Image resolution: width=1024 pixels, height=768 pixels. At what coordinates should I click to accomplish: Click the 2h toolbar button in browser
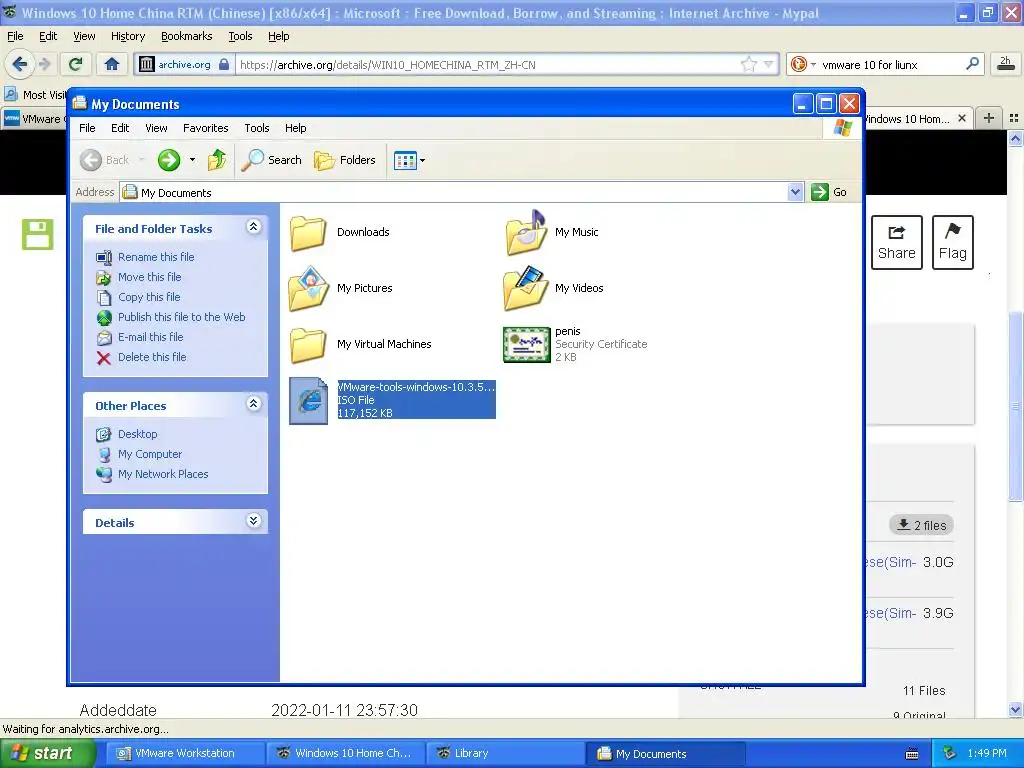pyautogui.click(x=1005, y=63)
